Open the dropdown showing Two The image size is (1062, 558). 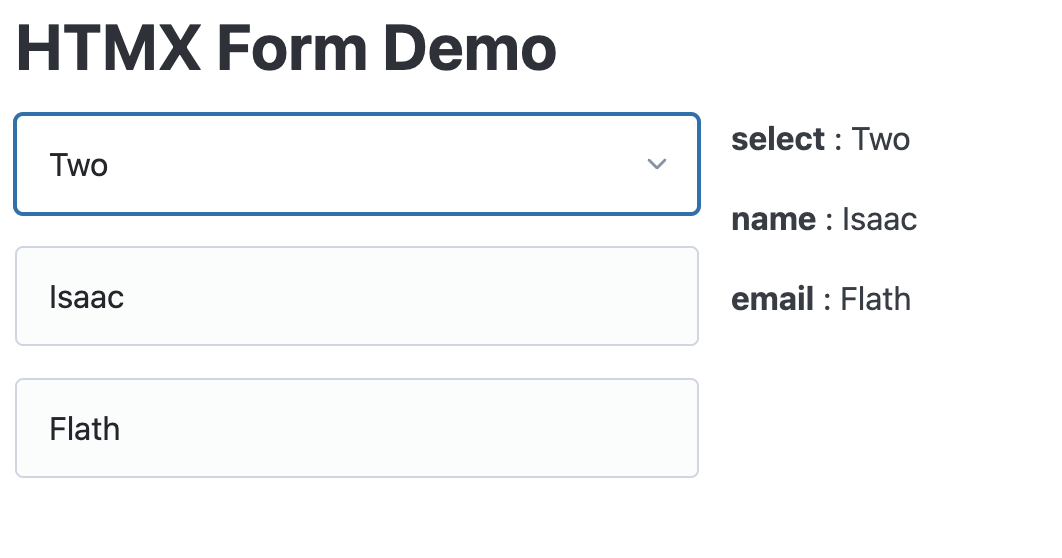357,164
